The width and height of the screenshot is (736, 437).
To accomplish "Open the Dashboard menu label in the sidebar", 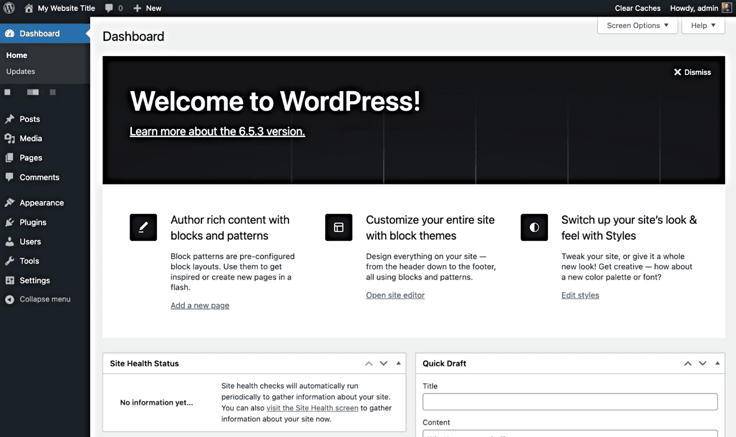I will click(39, 33).
